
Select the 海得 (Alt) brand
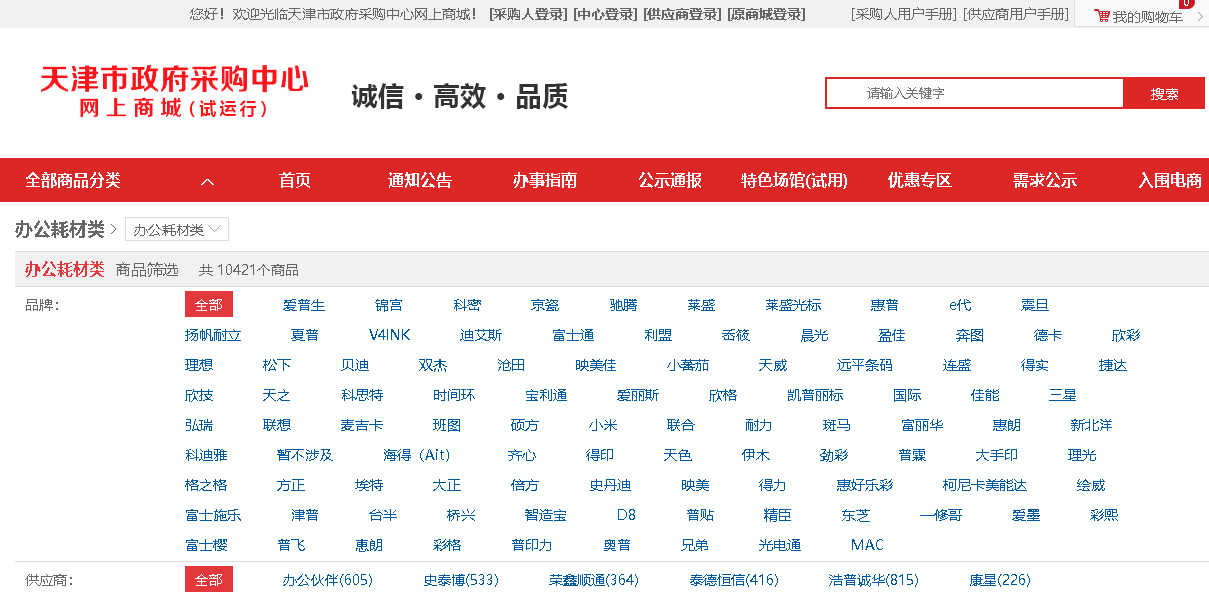pyautogui.click(x=417, y=456)
